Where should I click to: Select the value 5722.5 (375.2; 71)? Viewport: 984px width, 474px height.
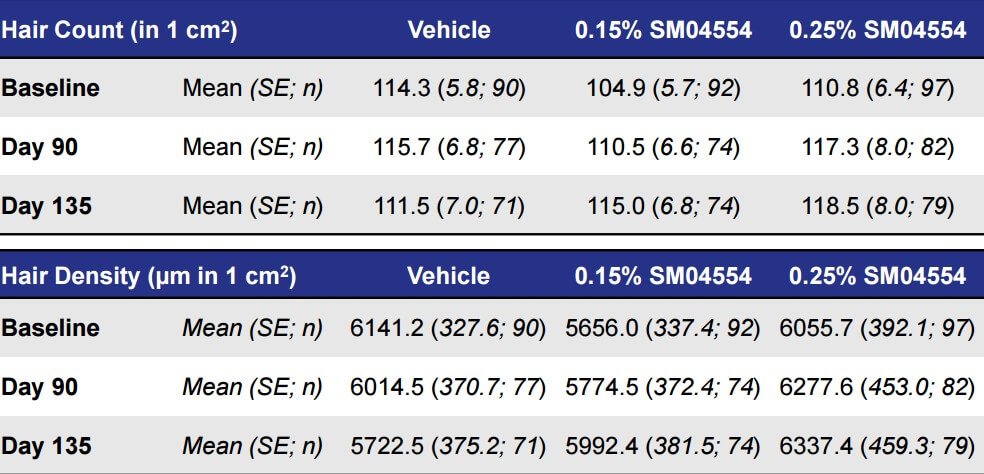(x=449, y=446)
